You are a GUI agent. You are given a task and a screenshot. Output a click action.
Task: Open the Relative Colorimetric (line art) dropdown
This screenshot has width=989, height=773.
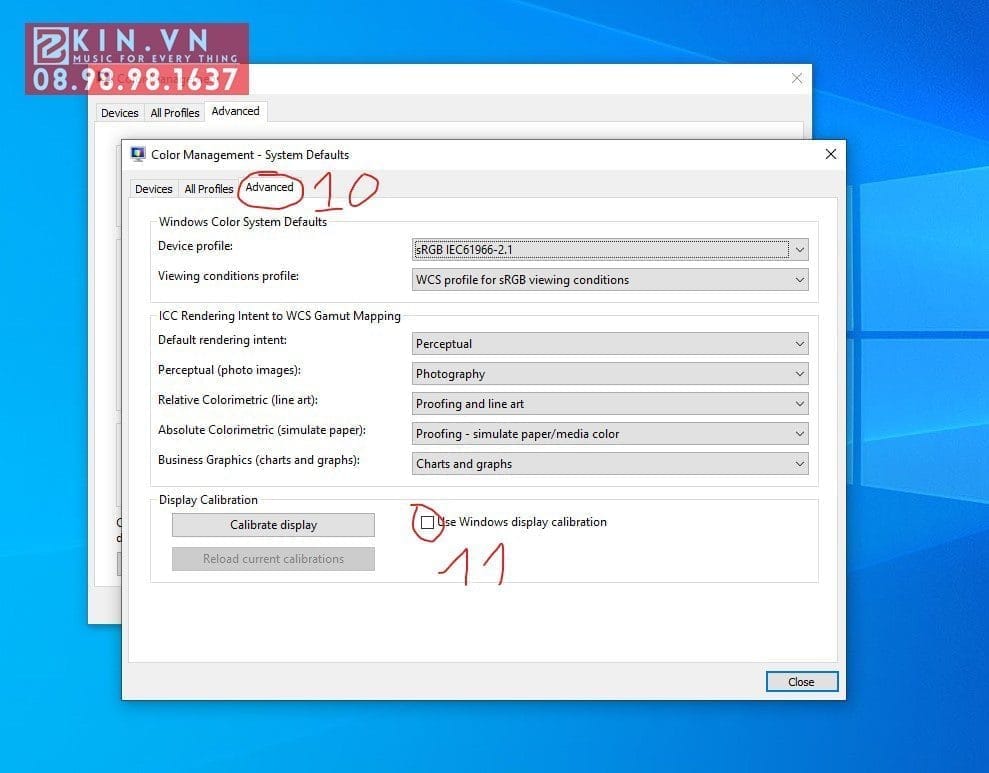pyautogui.click(x=798, y=403)
